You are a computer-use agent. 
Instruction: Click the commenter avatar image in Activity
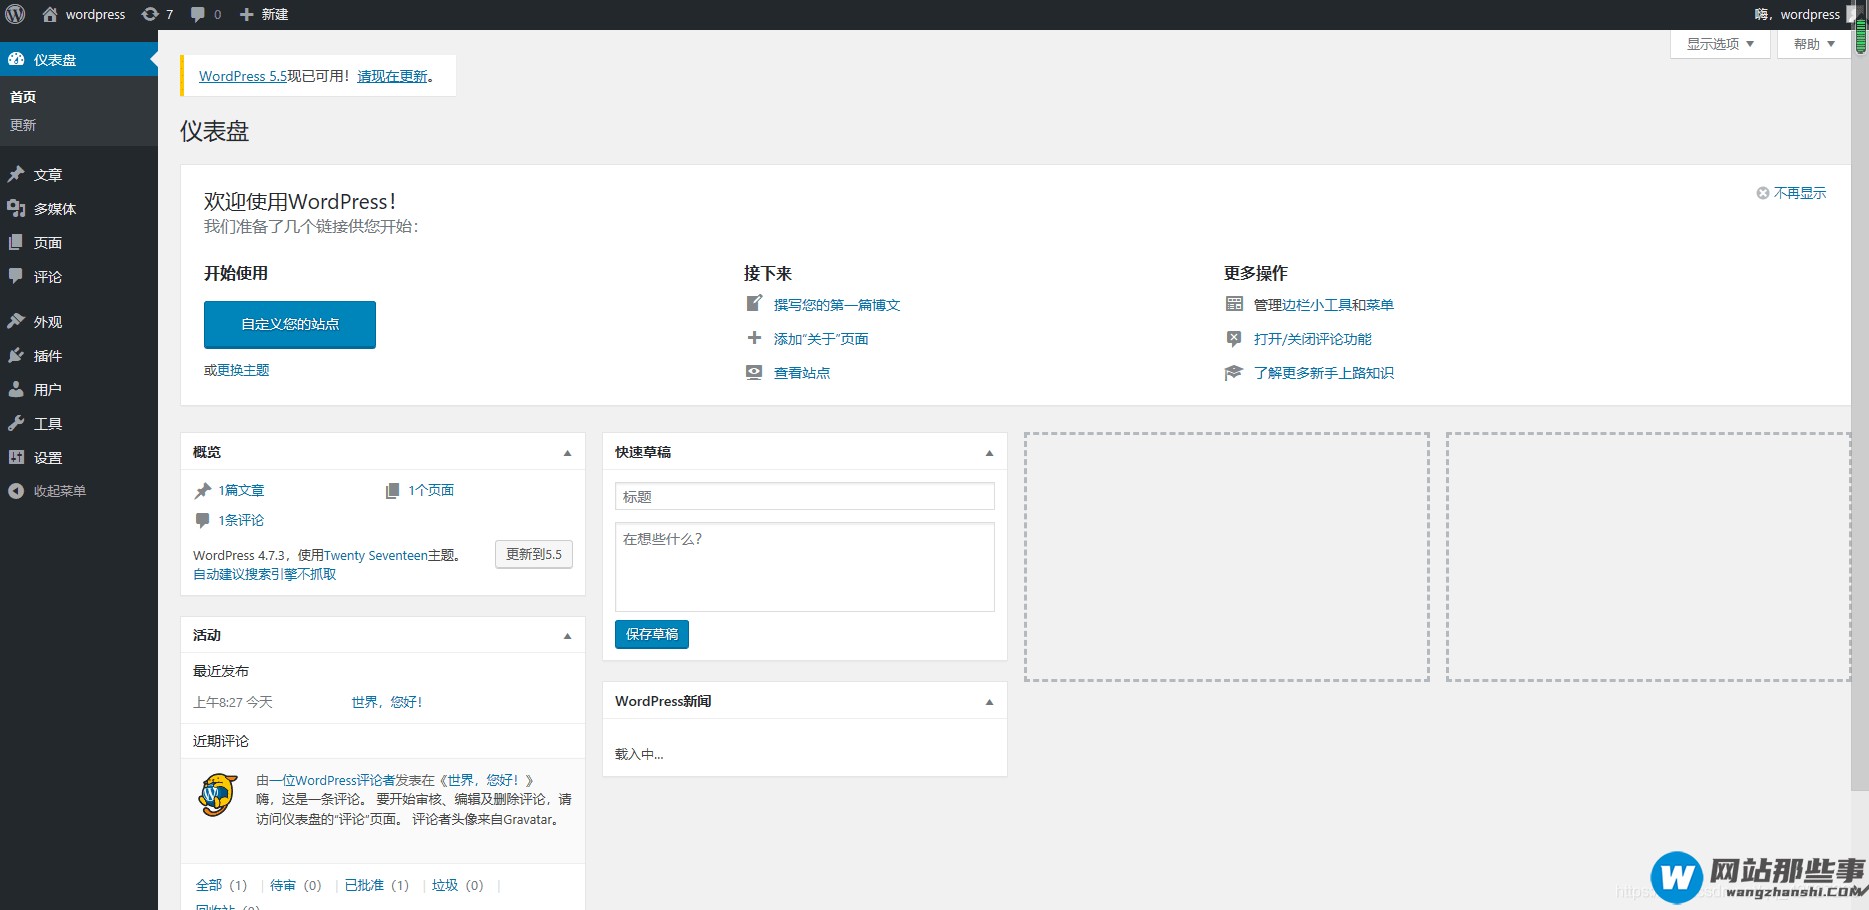click(217, 795)
